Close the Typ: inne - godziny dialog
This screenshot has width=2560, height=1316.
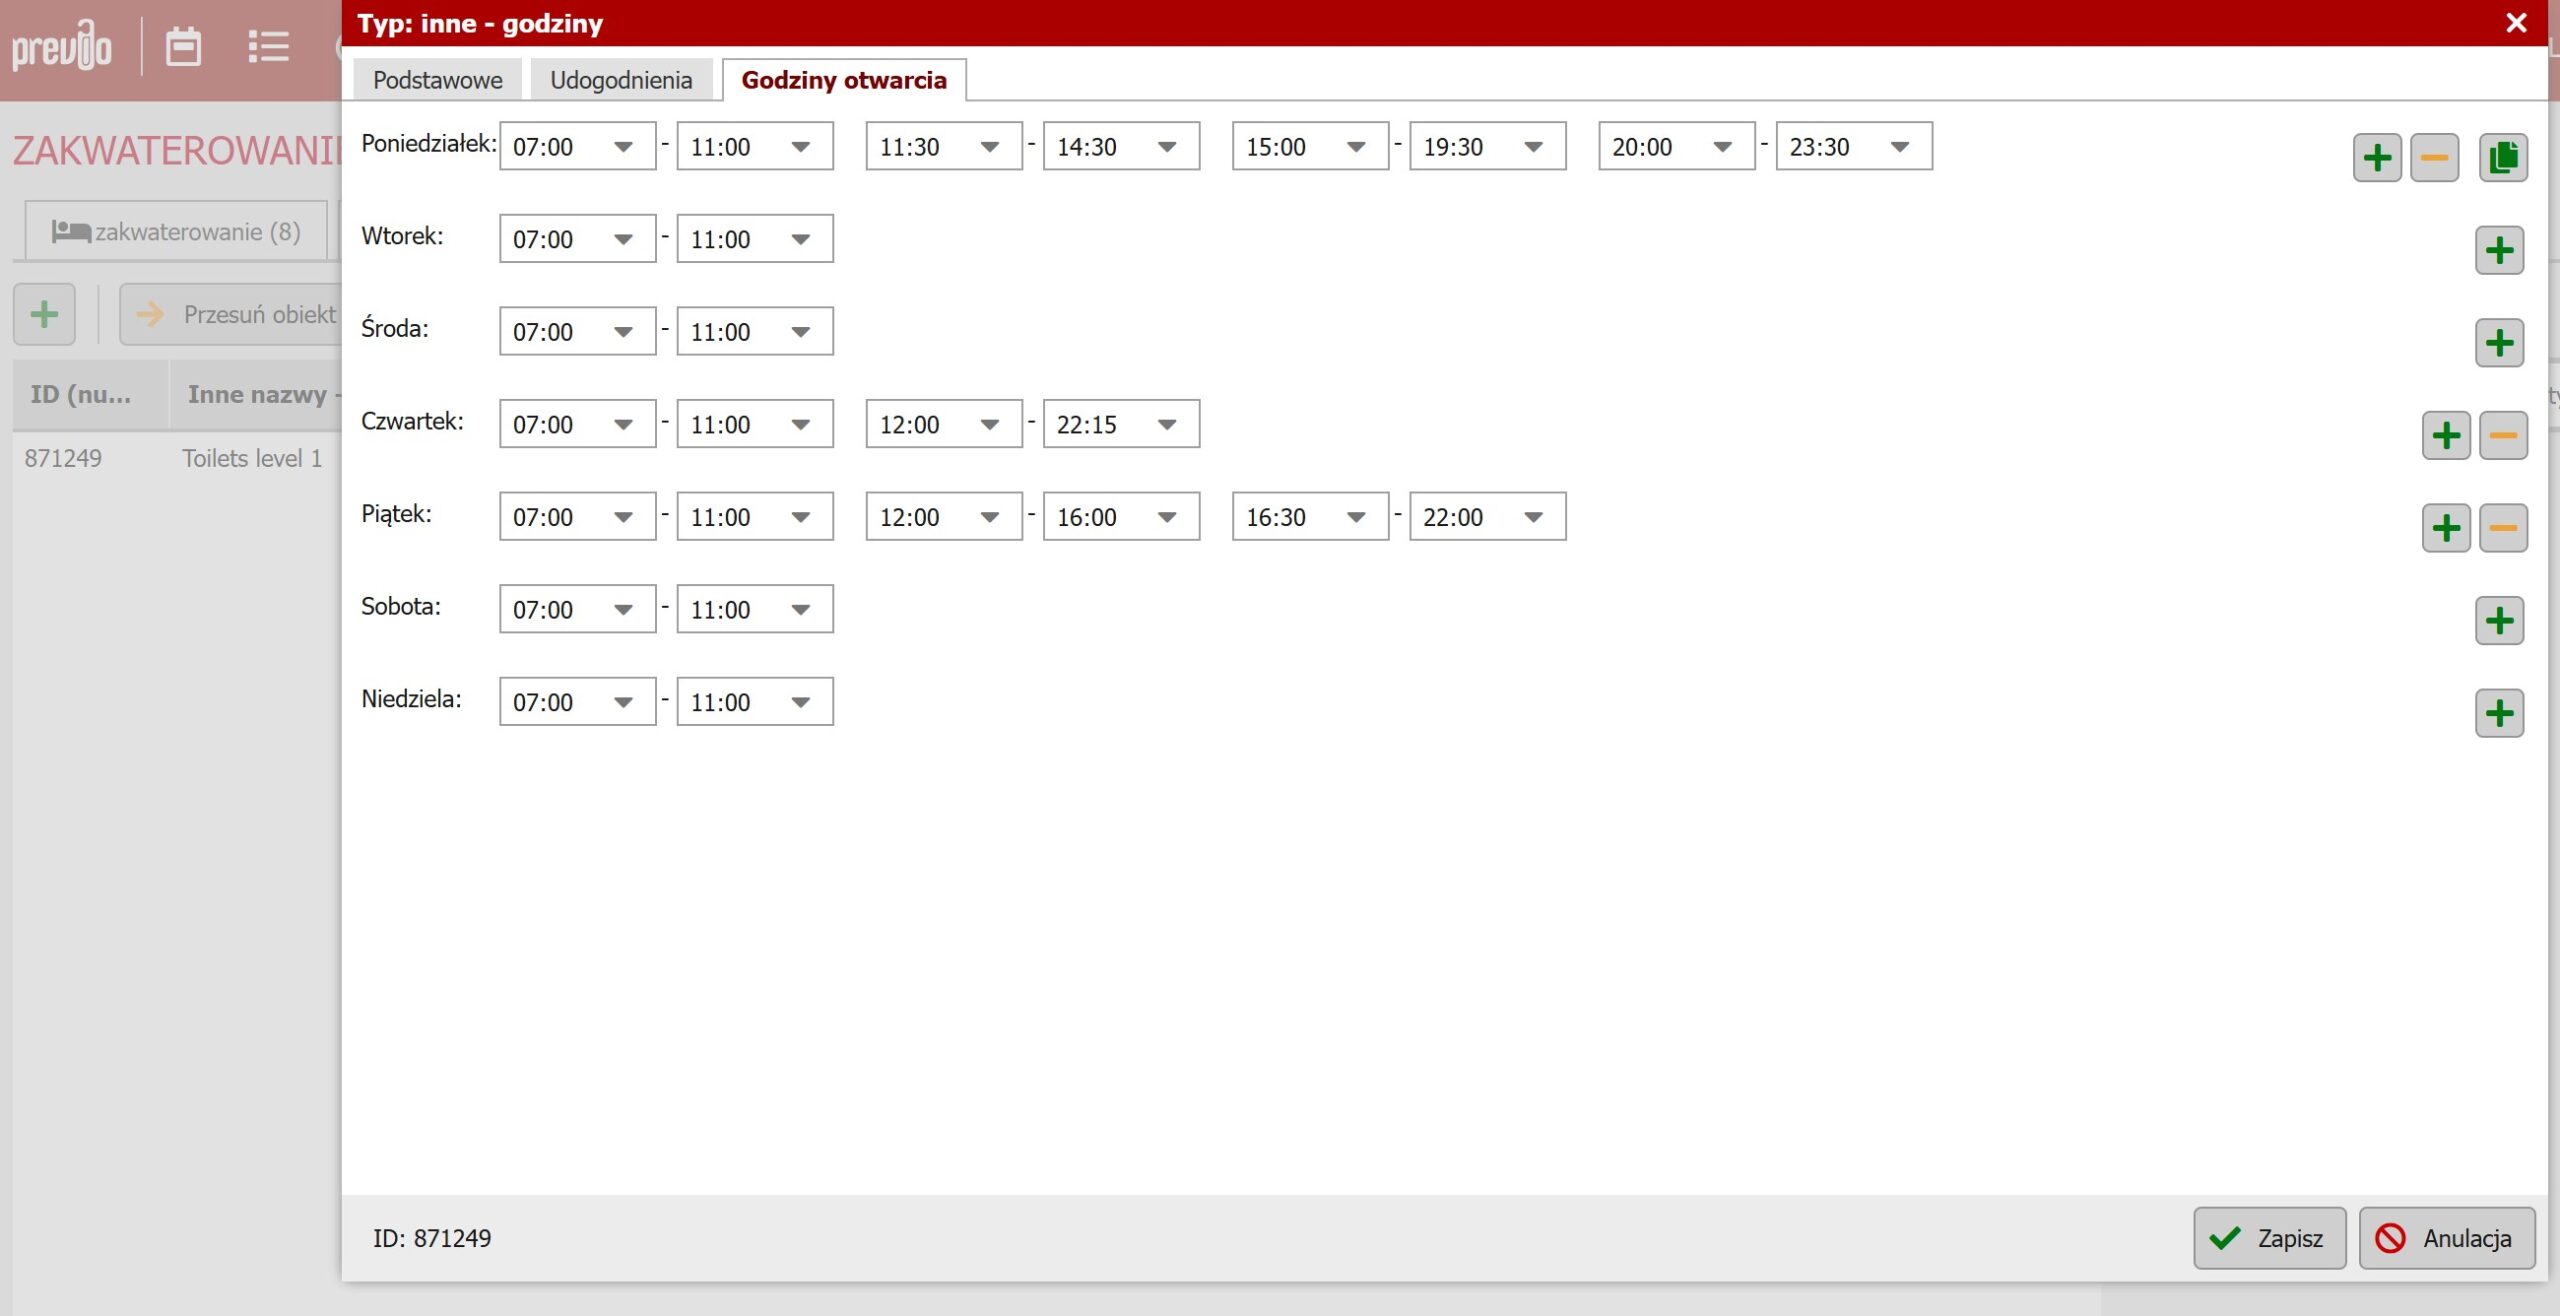coord(2516,23)
